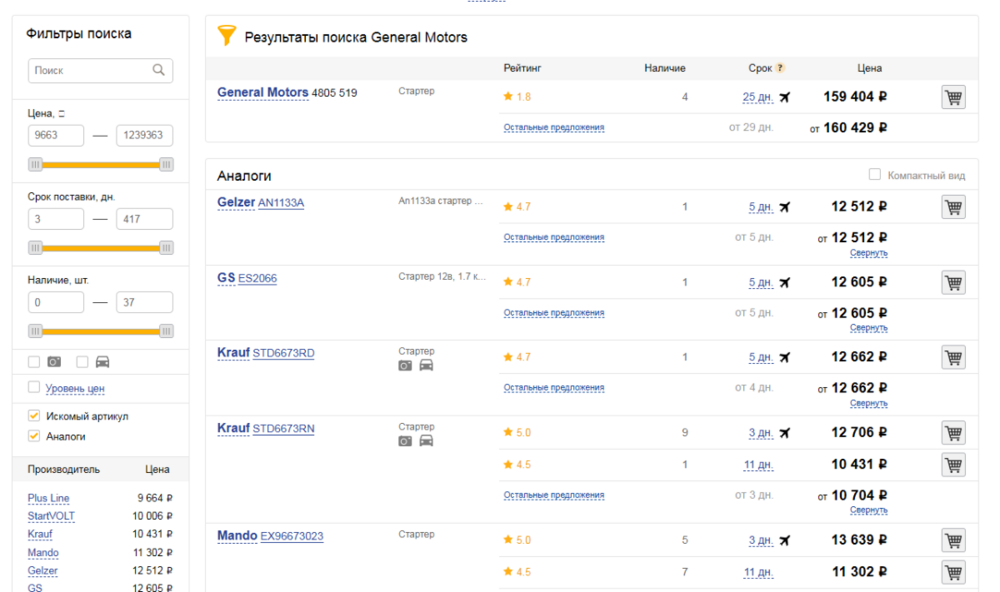Collapse the GS ES2066 offers with Свернуть
1000x592 pixels.
click(869, 328)
